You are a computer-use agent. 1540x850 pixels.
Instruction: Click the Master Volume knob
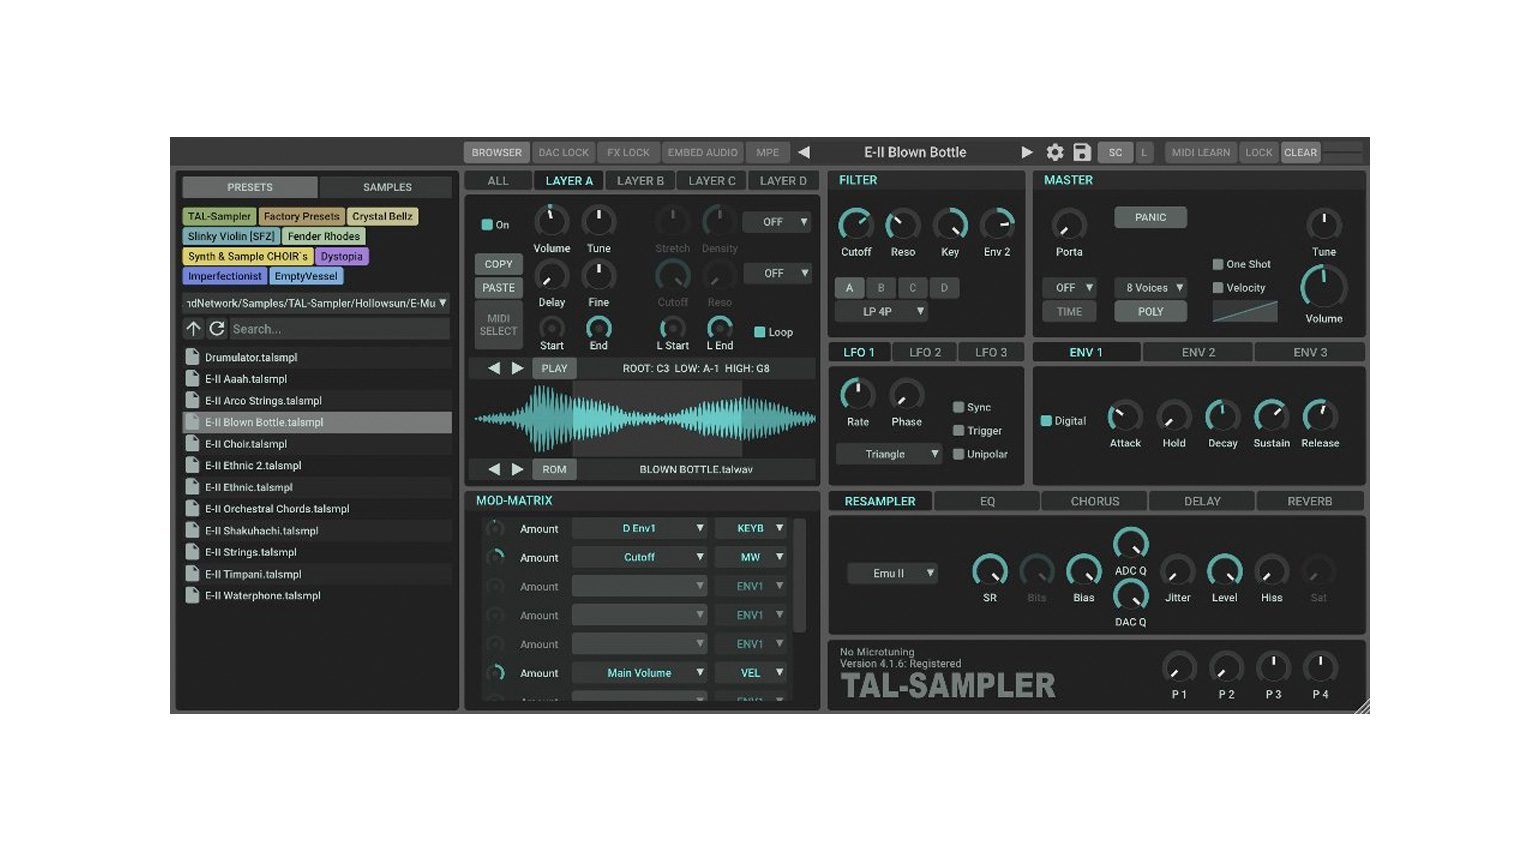tap(1323, 287)
